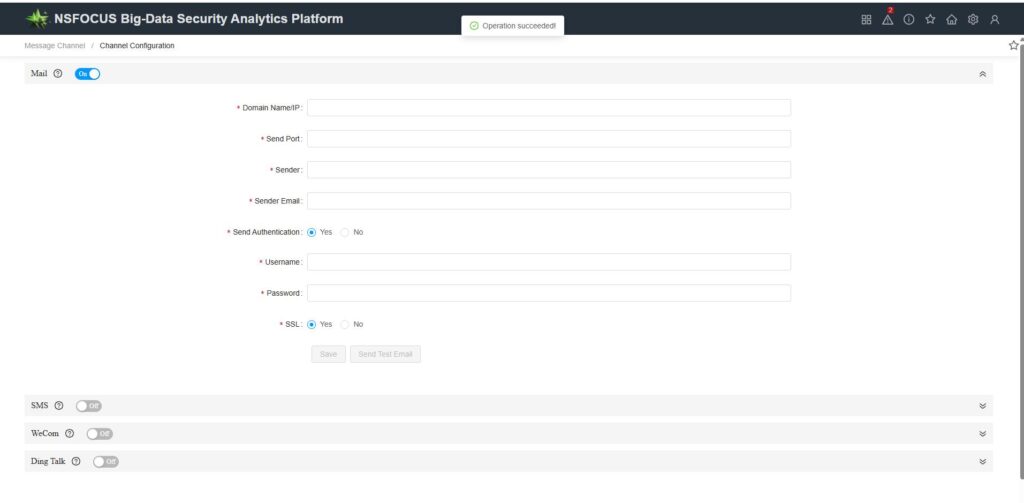Go to home via house icon
The height and width of the screenshot is (503, 1024).
pos(951,19)
